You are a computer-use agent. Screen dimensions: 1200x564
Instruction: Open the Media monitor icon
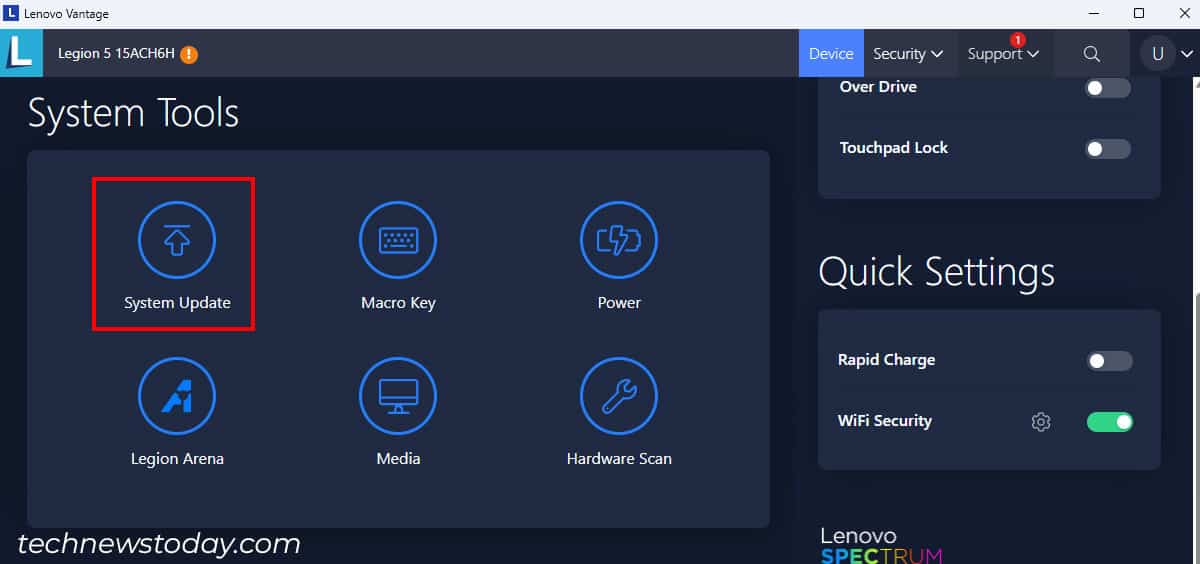coord(398,397)
